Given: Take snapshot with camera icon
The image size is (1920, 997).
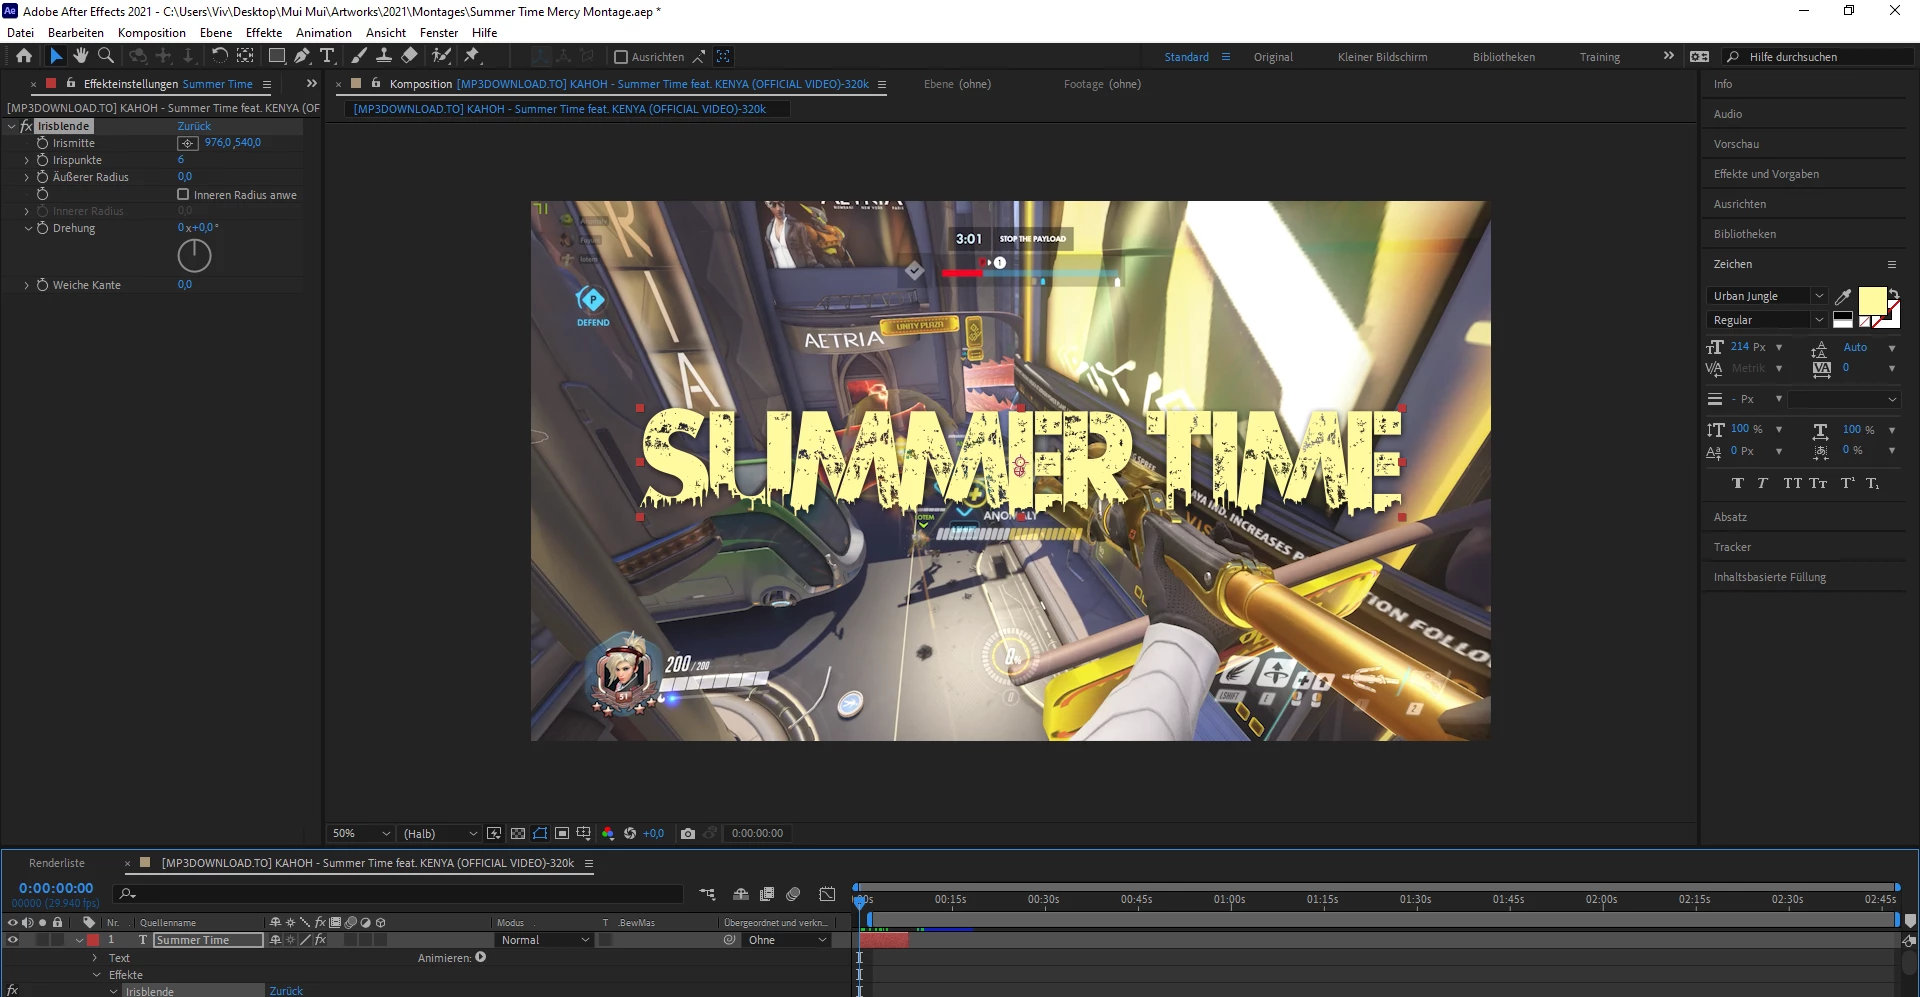Looking at the screenshot, I should click(688, 833).
